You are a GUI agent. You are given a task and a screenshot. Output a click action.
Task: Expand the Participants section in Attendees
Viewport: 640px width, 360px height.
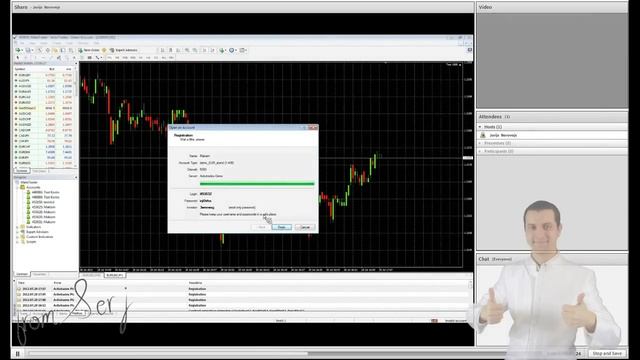tap(480, 151)
